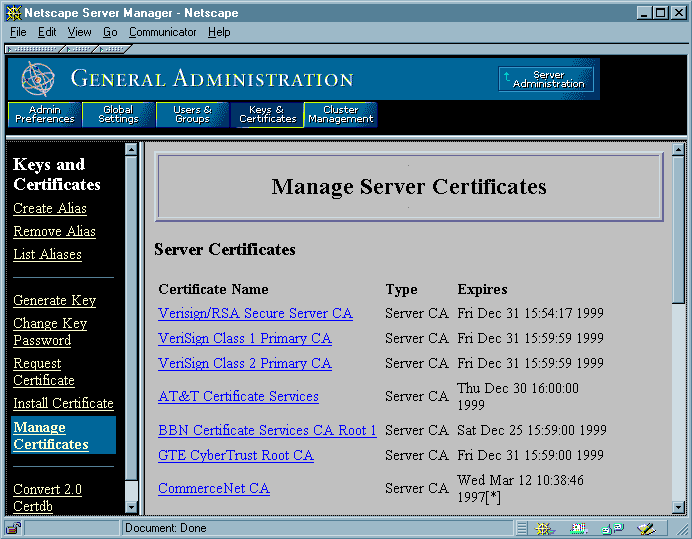The width and height of the screenshot is (692, 539).
Task: Open the Generate Key link
Action: pos(55,300)
